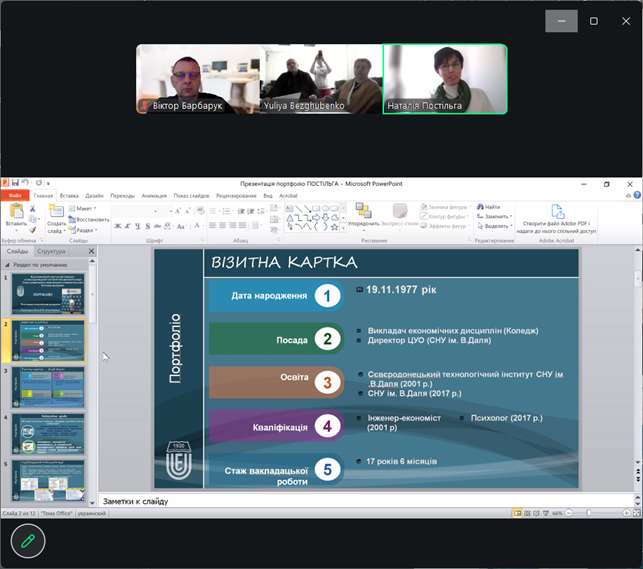
Task: Click the font color (A) button
Action: click(197, 226)
